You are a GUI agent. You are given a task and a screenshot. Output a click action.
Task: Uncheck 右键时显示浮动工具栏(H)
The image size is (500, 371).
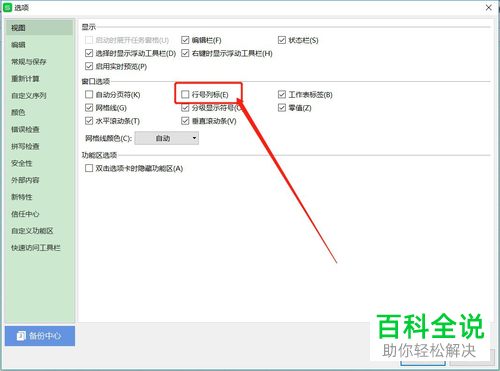pyautogui.click(x=185, y=53)
